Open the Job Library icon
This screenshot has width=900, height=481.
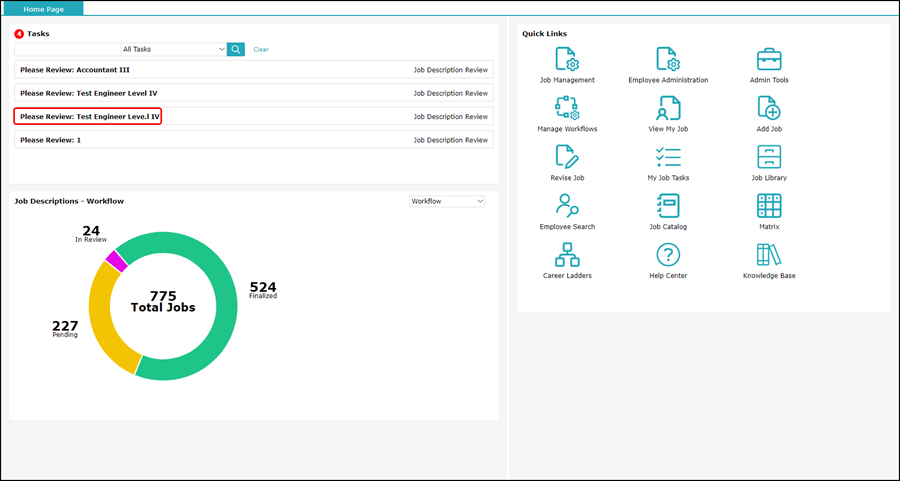(768, 157)
